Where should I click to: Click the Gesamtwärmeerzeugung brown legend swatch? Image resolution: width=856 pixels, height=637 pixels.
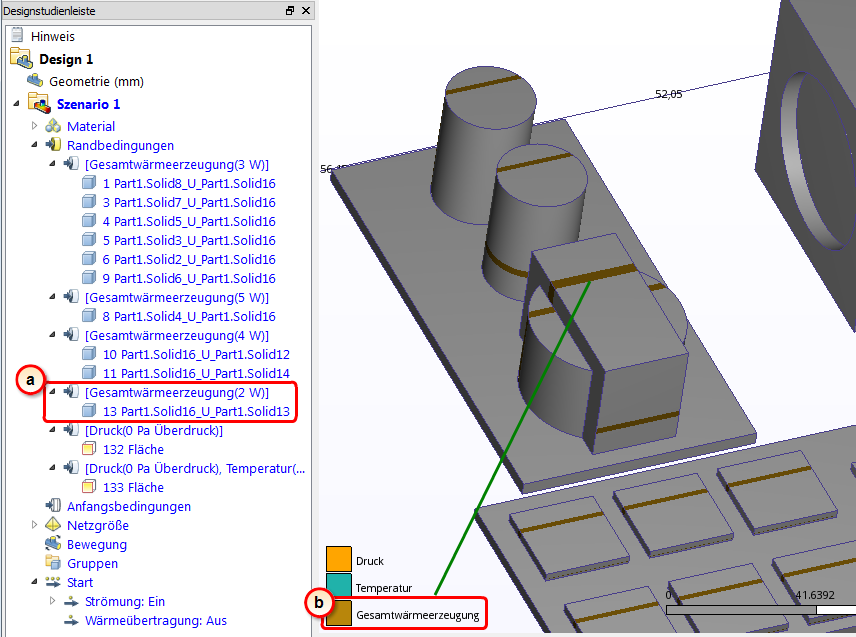(x=338, y=612)
